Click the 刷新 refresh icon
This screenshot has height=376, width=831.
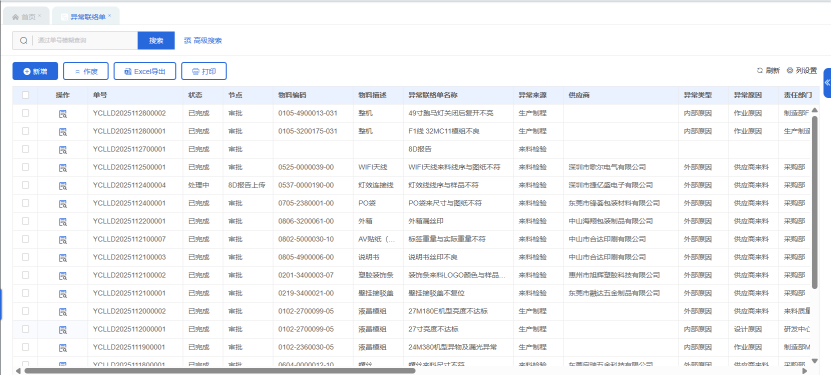pyautogui.click(x=759, y=71)
